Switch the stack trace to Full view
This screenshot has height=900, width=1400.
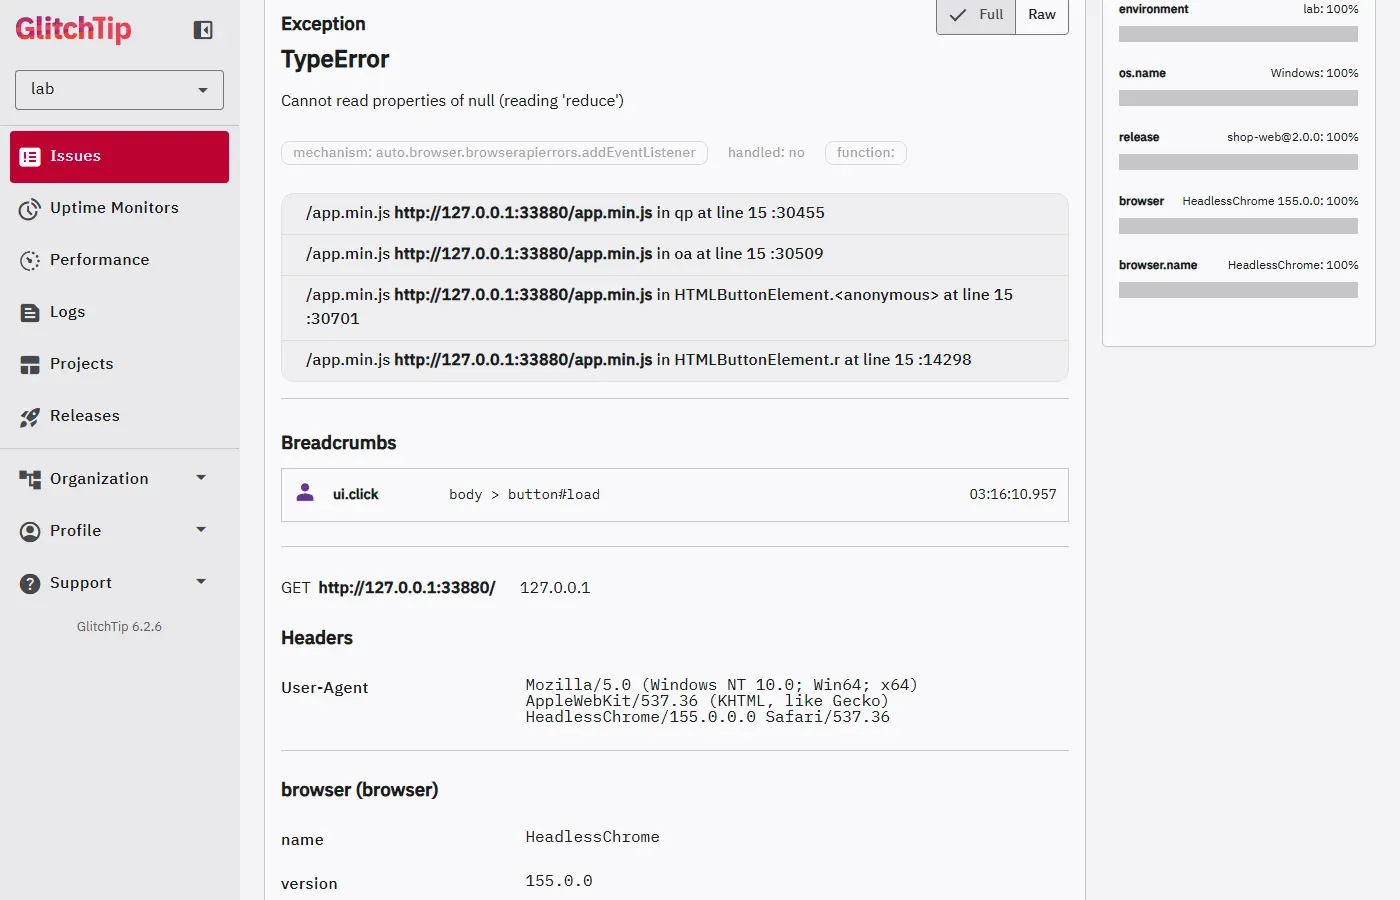click(x=976, y=15)
